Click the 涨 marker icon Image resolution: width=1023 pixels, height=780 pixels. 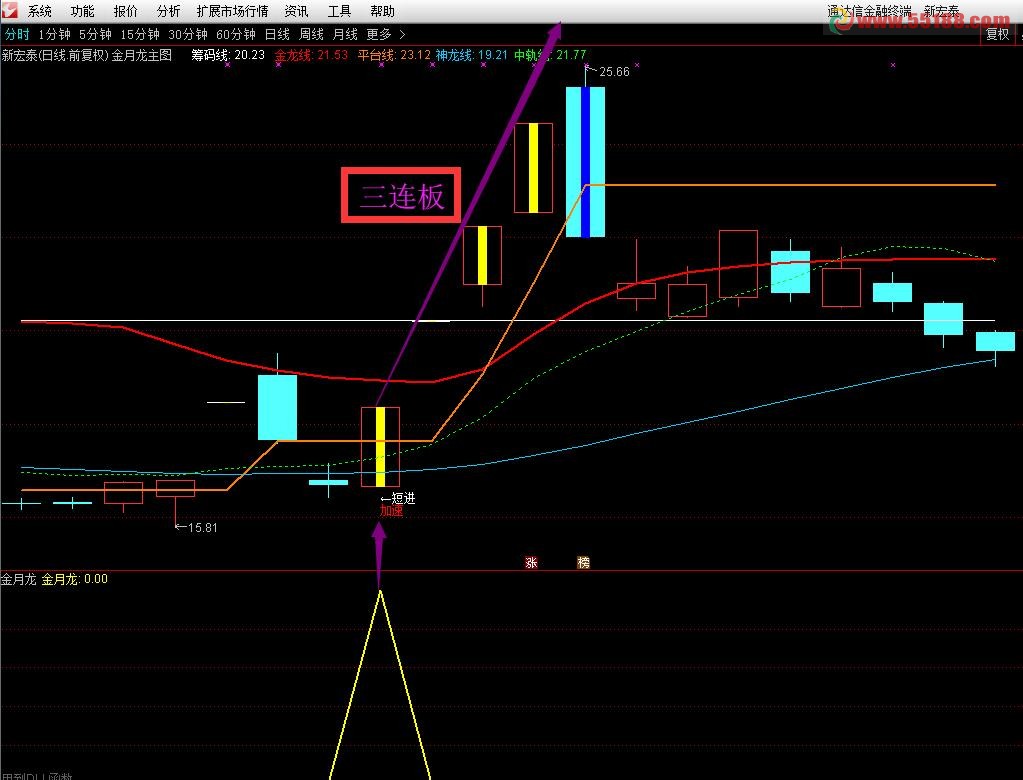click(531, 563)
